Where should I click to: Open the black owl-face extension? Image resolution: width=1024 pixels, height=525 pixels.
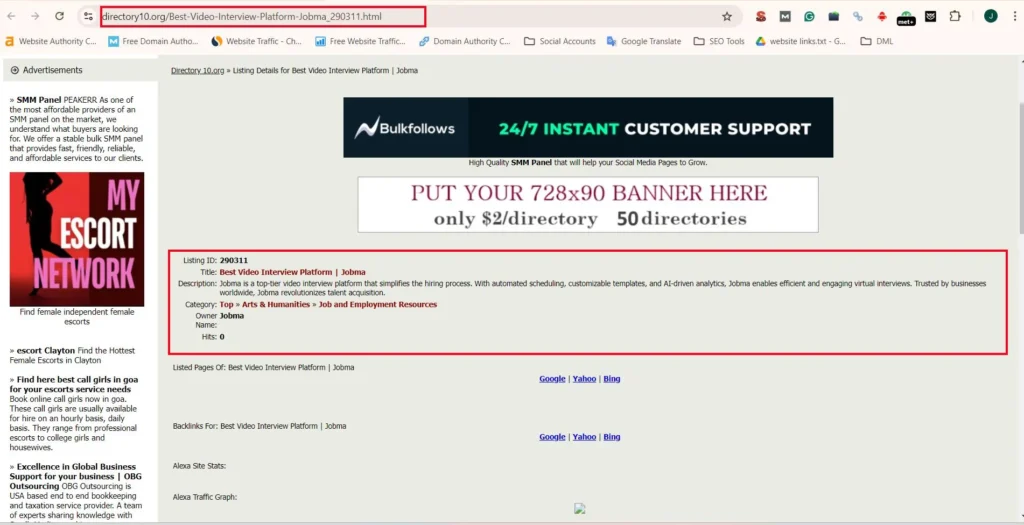931,16
